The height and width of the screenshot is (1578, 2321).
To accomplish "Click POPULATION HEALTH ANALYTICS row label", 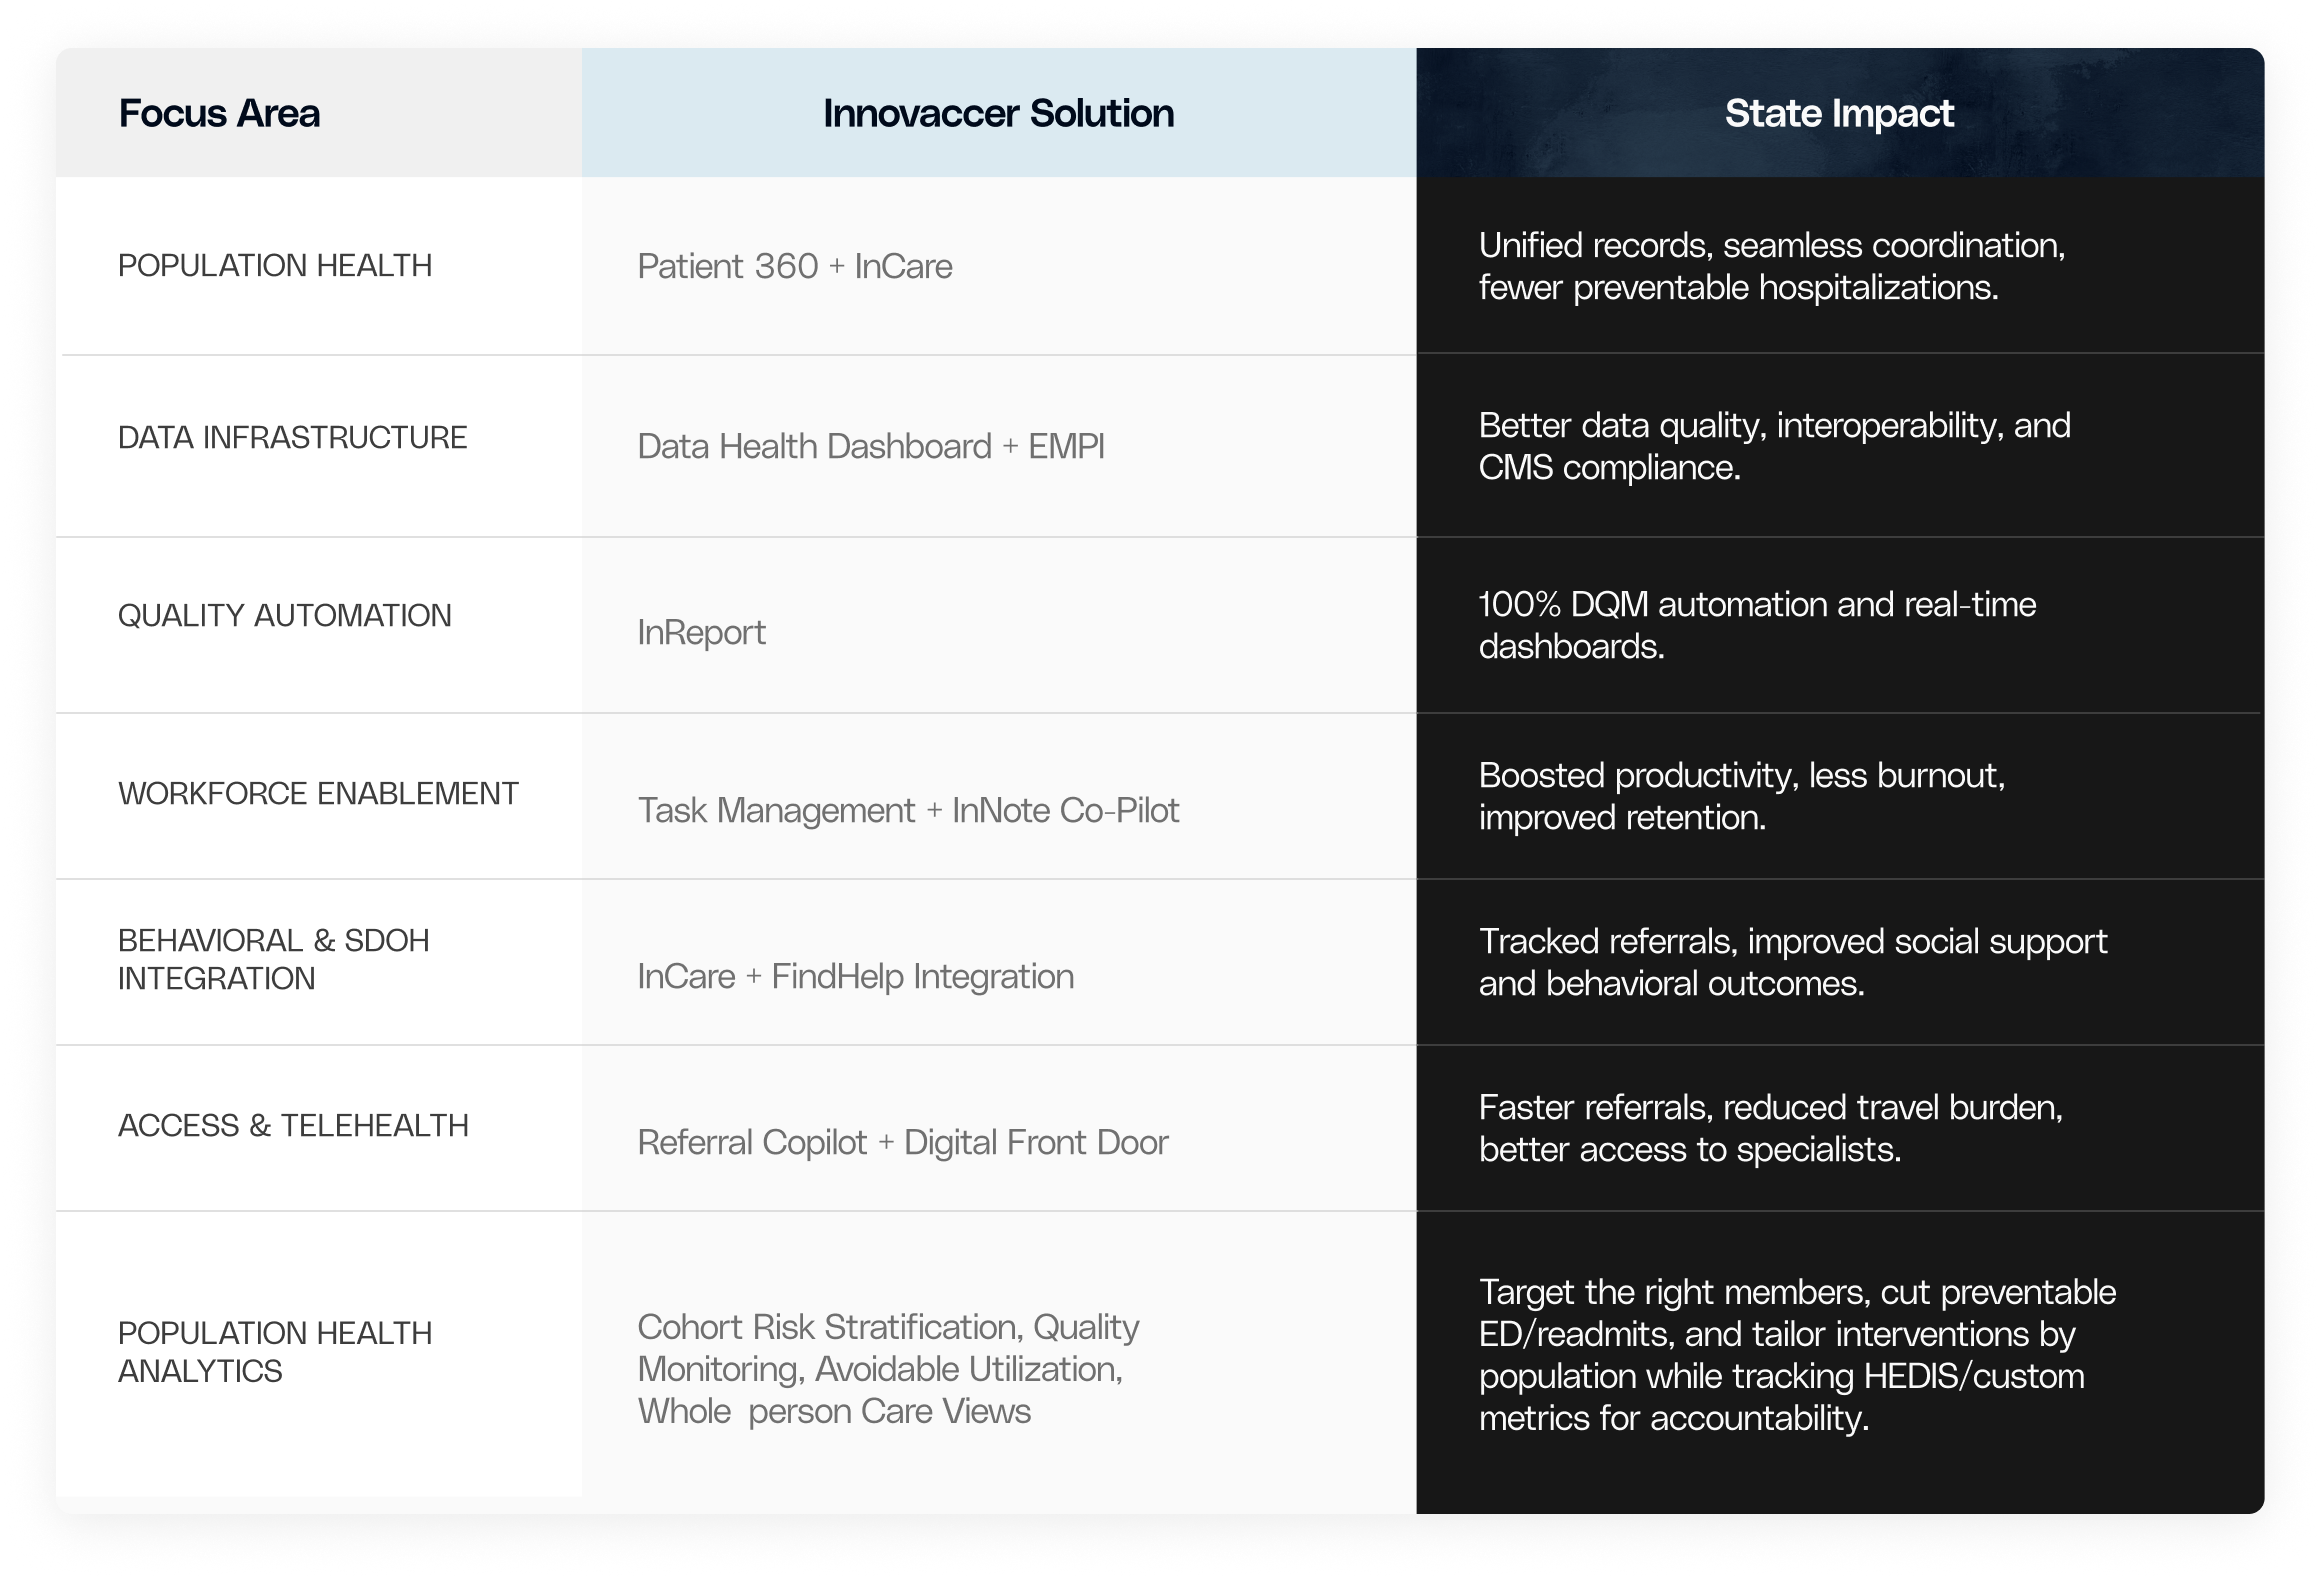I will click(275, 1352).
